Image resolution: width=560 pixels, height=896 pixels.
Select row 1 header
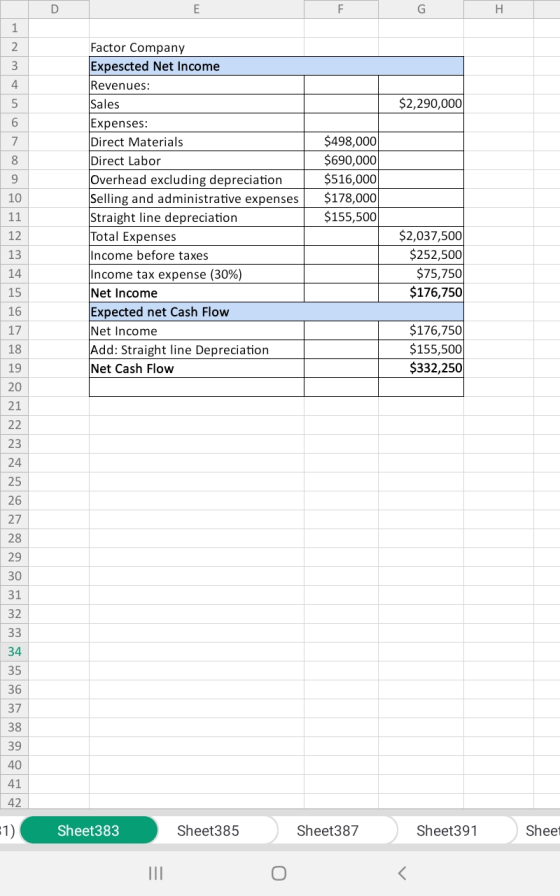point(14,28)
